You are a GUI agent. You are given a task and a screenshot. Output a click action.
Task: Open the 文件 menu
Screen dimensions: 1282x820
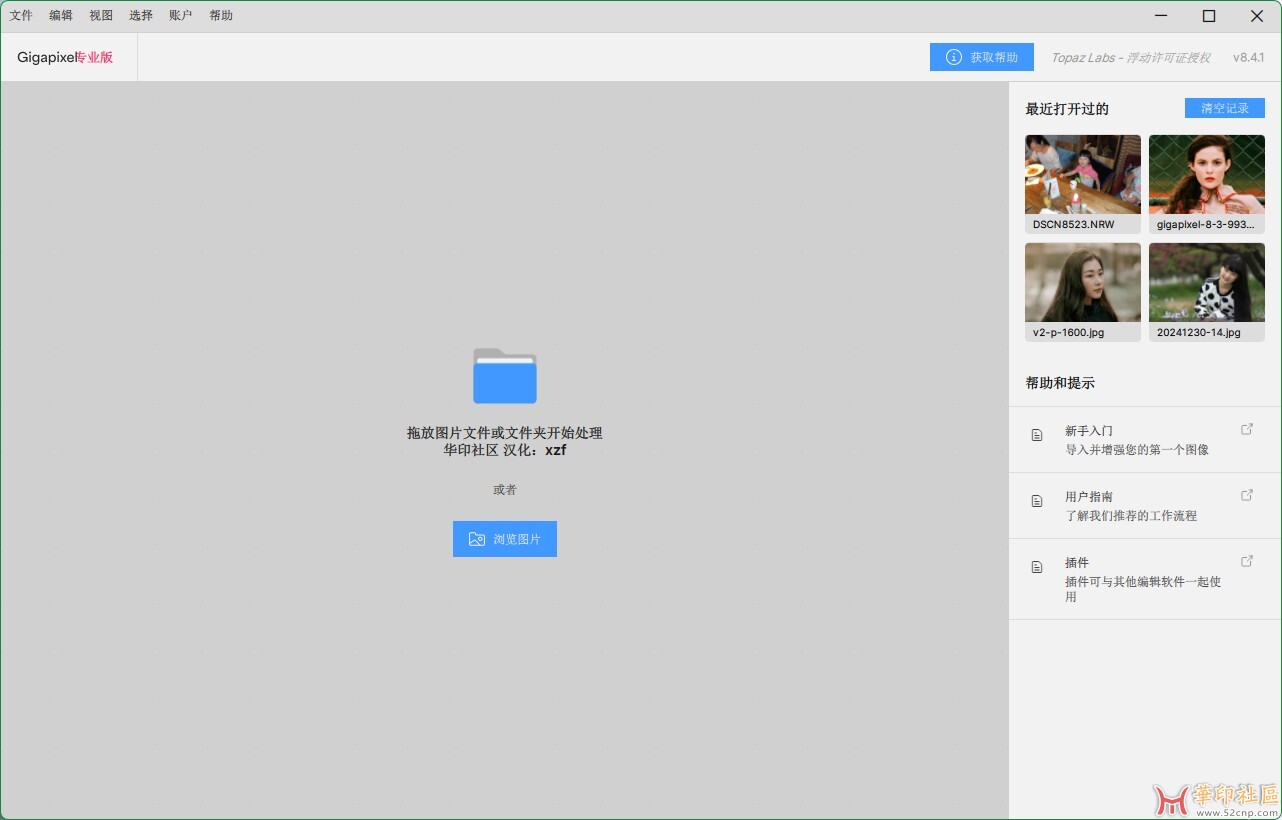(x=21, y=16)
